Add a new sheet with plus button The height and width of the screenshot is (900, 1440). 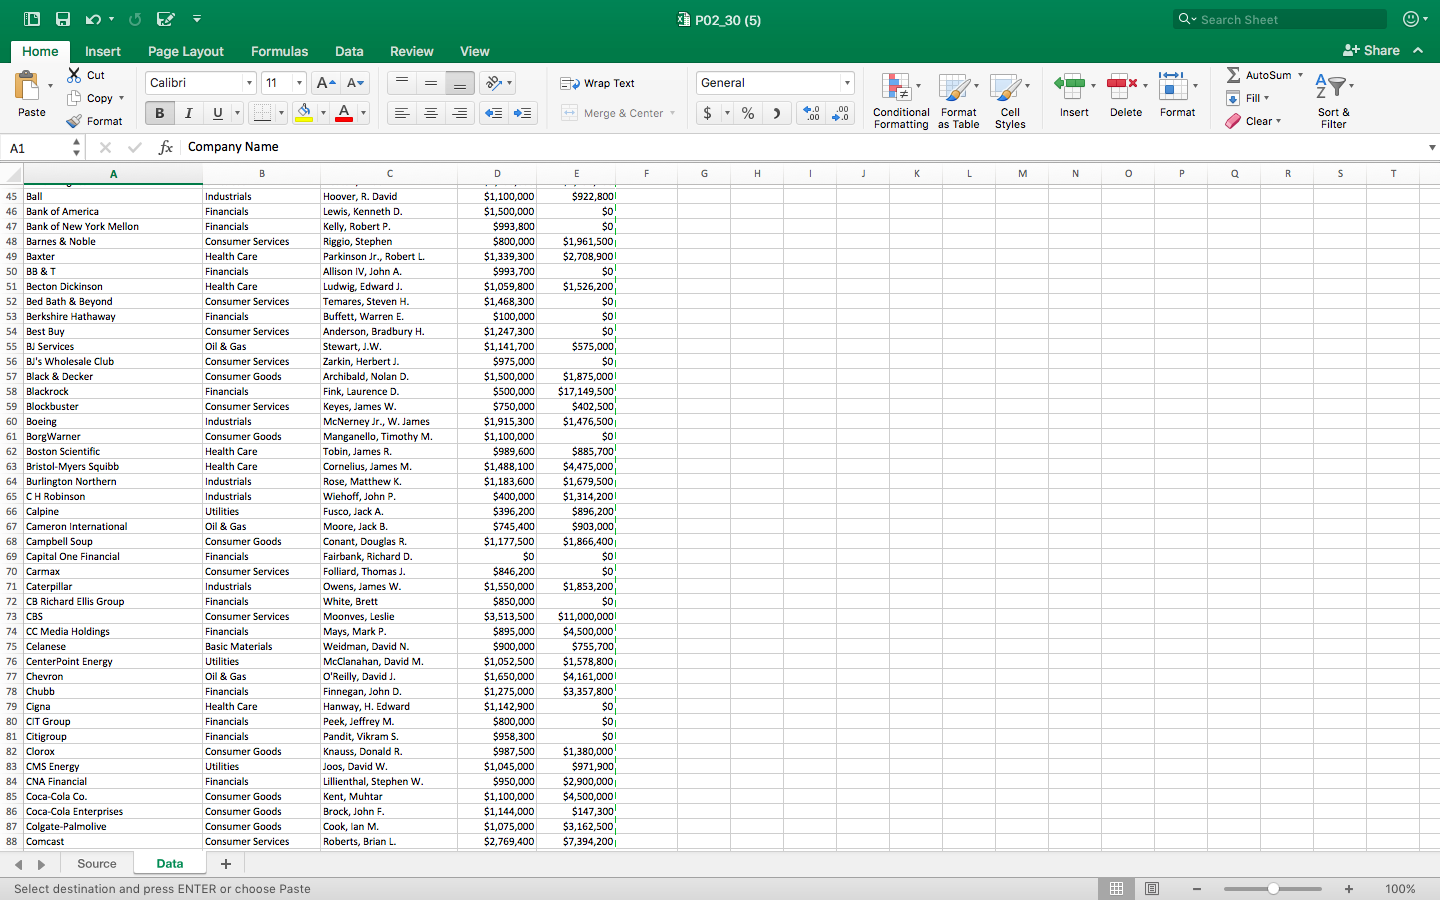tap(226, 864)
